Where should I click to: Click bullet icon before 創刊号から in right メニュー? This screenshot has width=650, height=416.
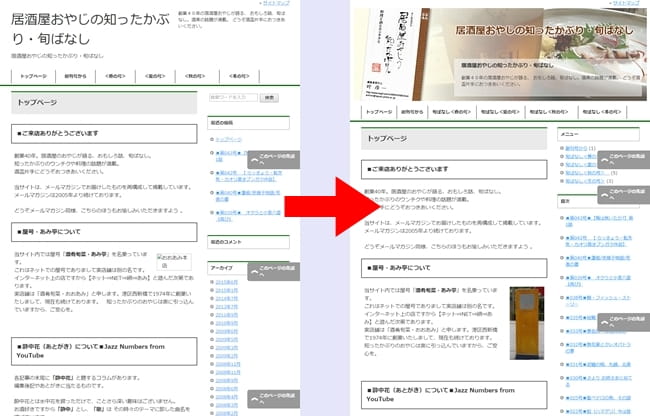coord(562,147)
